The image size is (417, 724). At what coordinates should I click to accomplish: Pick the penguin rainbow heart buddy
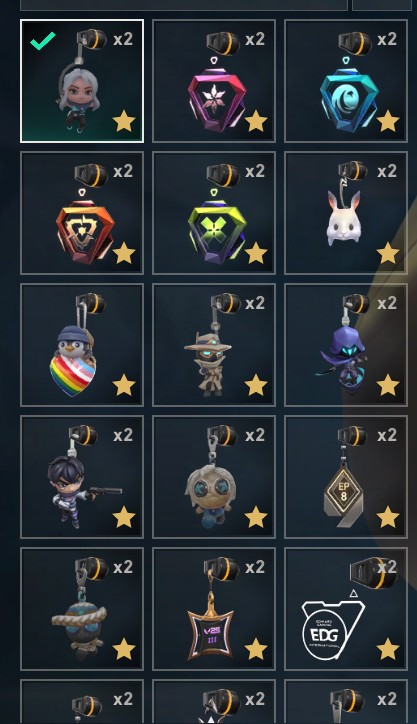pos(82,345)
